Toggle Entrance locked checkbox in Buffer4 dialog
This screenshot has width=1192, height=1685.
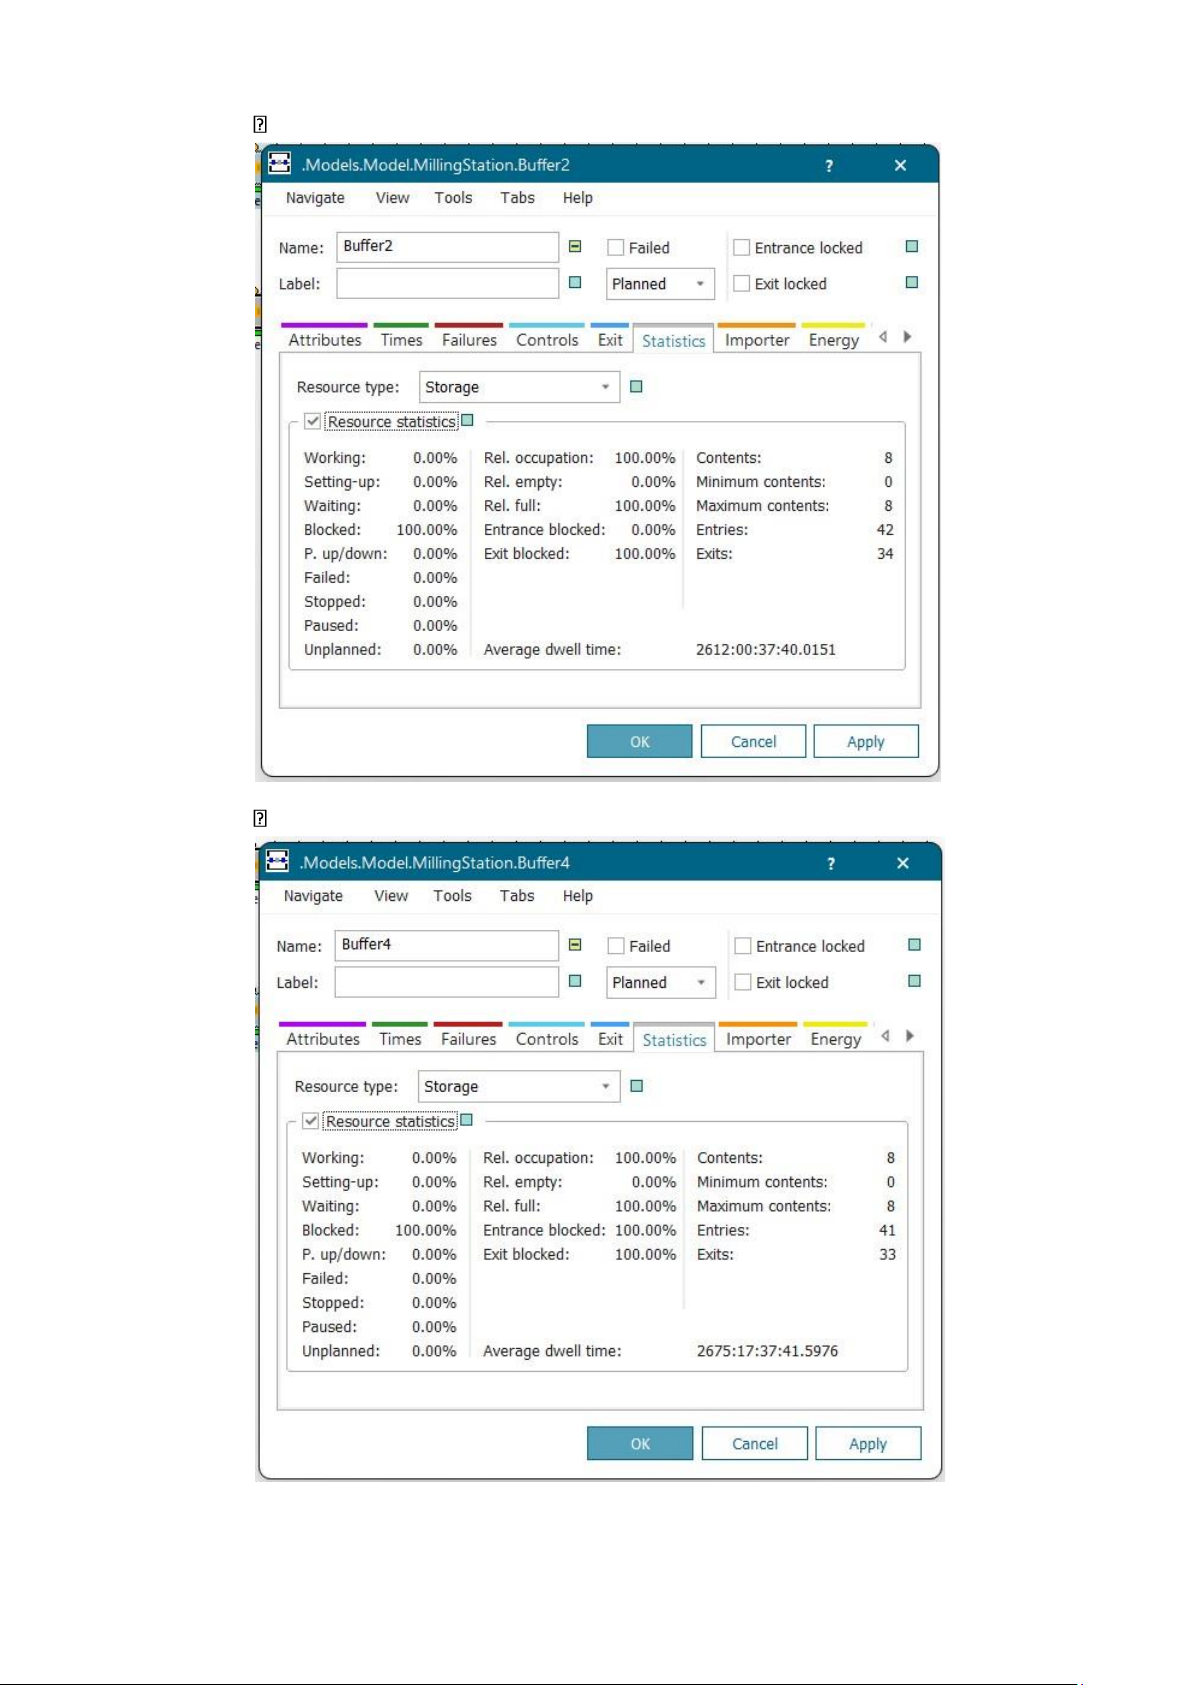point(743,946)
